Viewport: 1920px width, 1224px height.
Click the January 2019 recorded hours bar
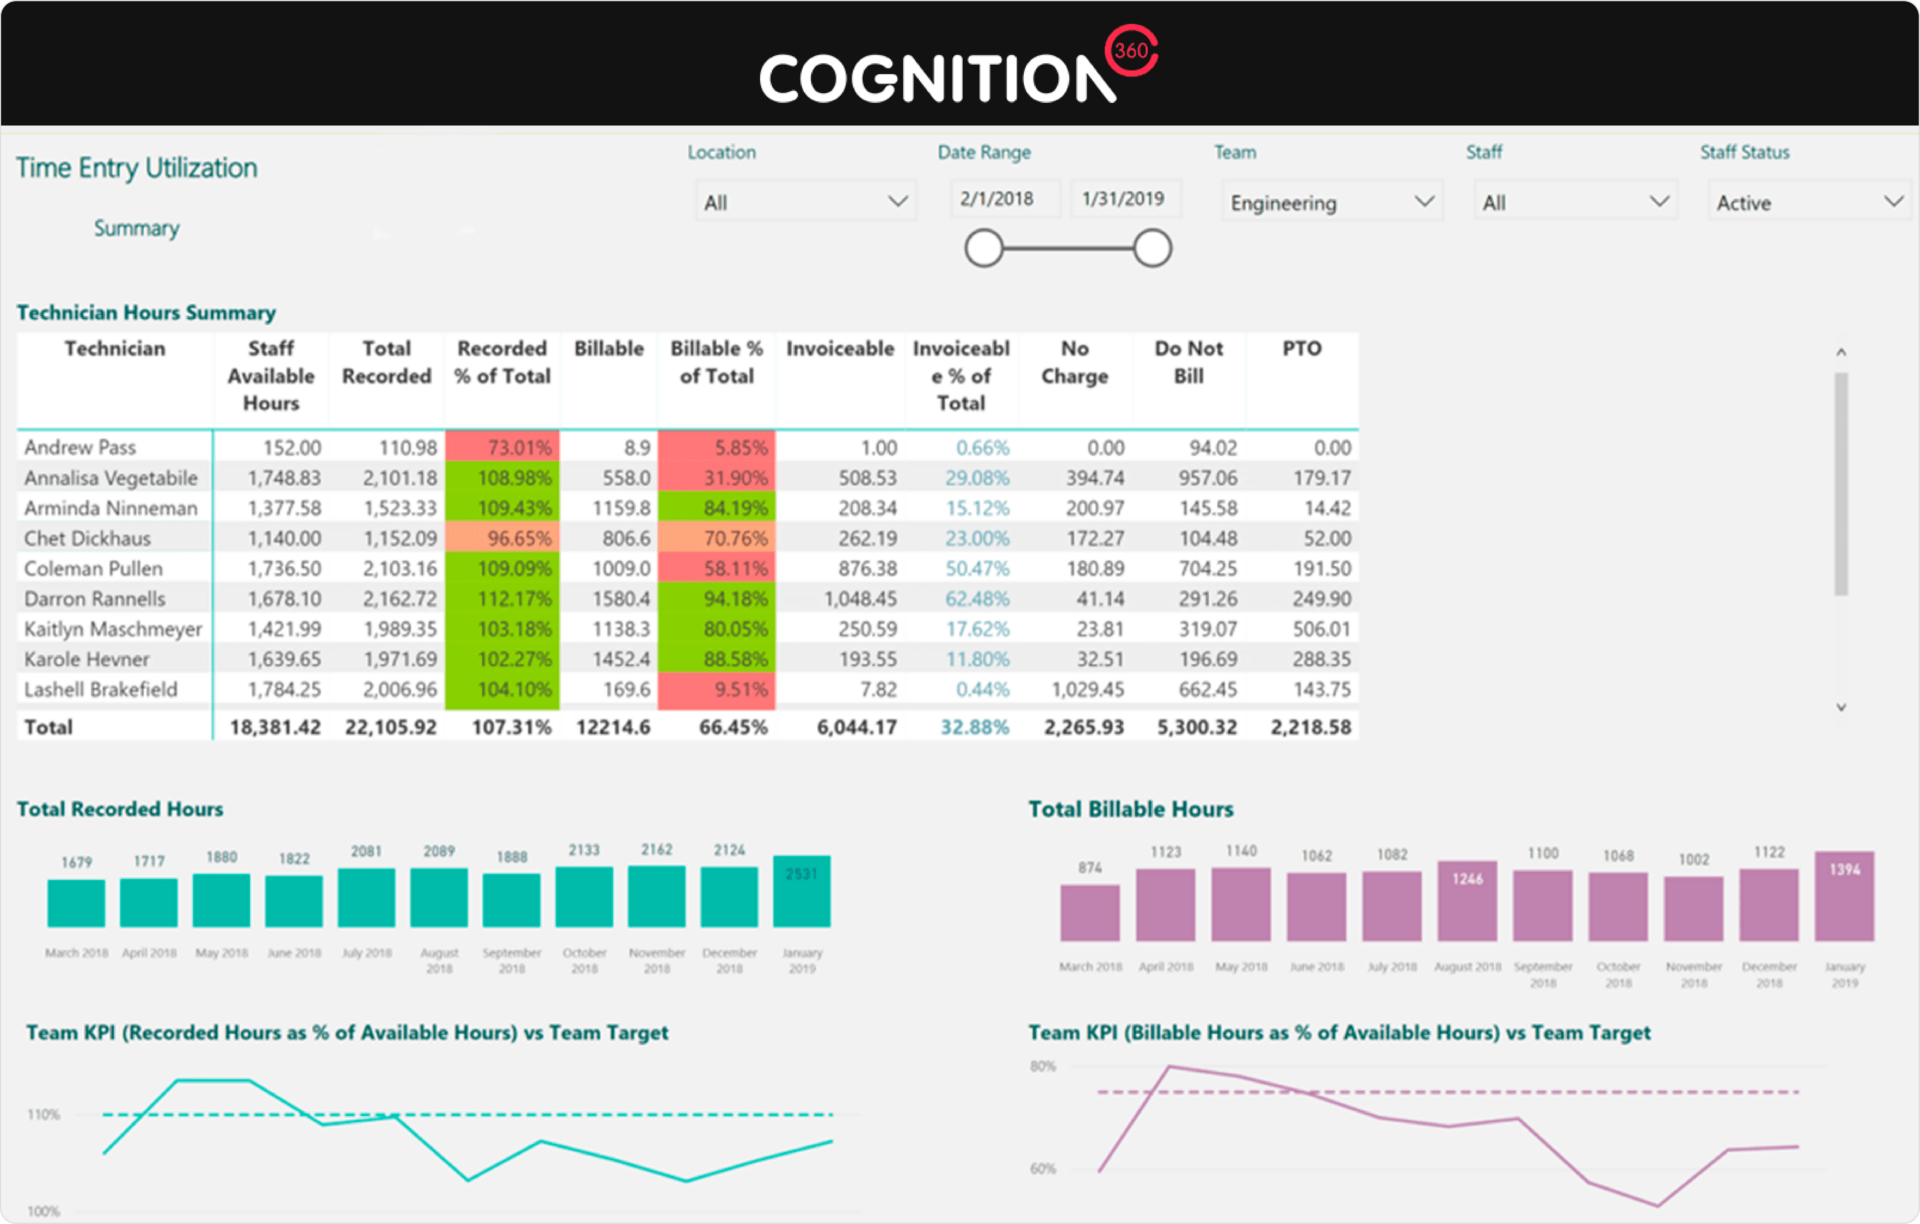801,891
